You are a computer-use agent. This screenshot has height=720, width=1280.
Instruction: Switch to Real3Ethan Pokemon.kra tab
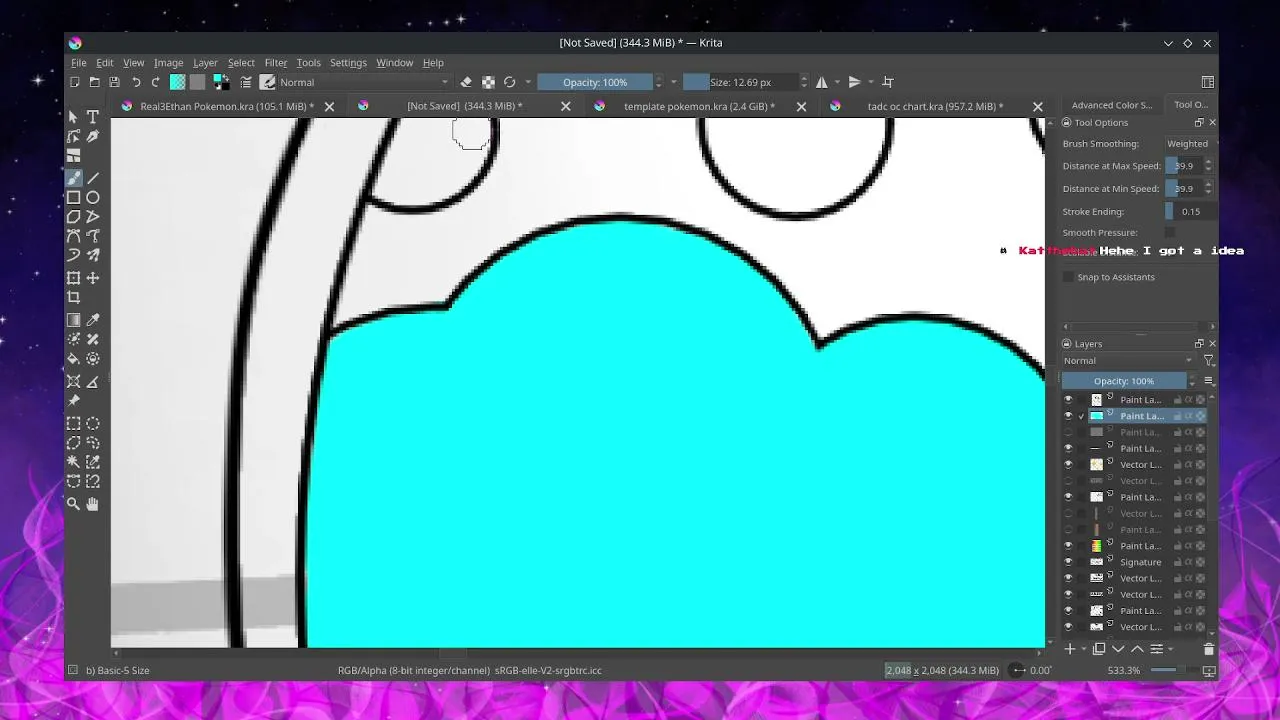(x=227, y=106)
